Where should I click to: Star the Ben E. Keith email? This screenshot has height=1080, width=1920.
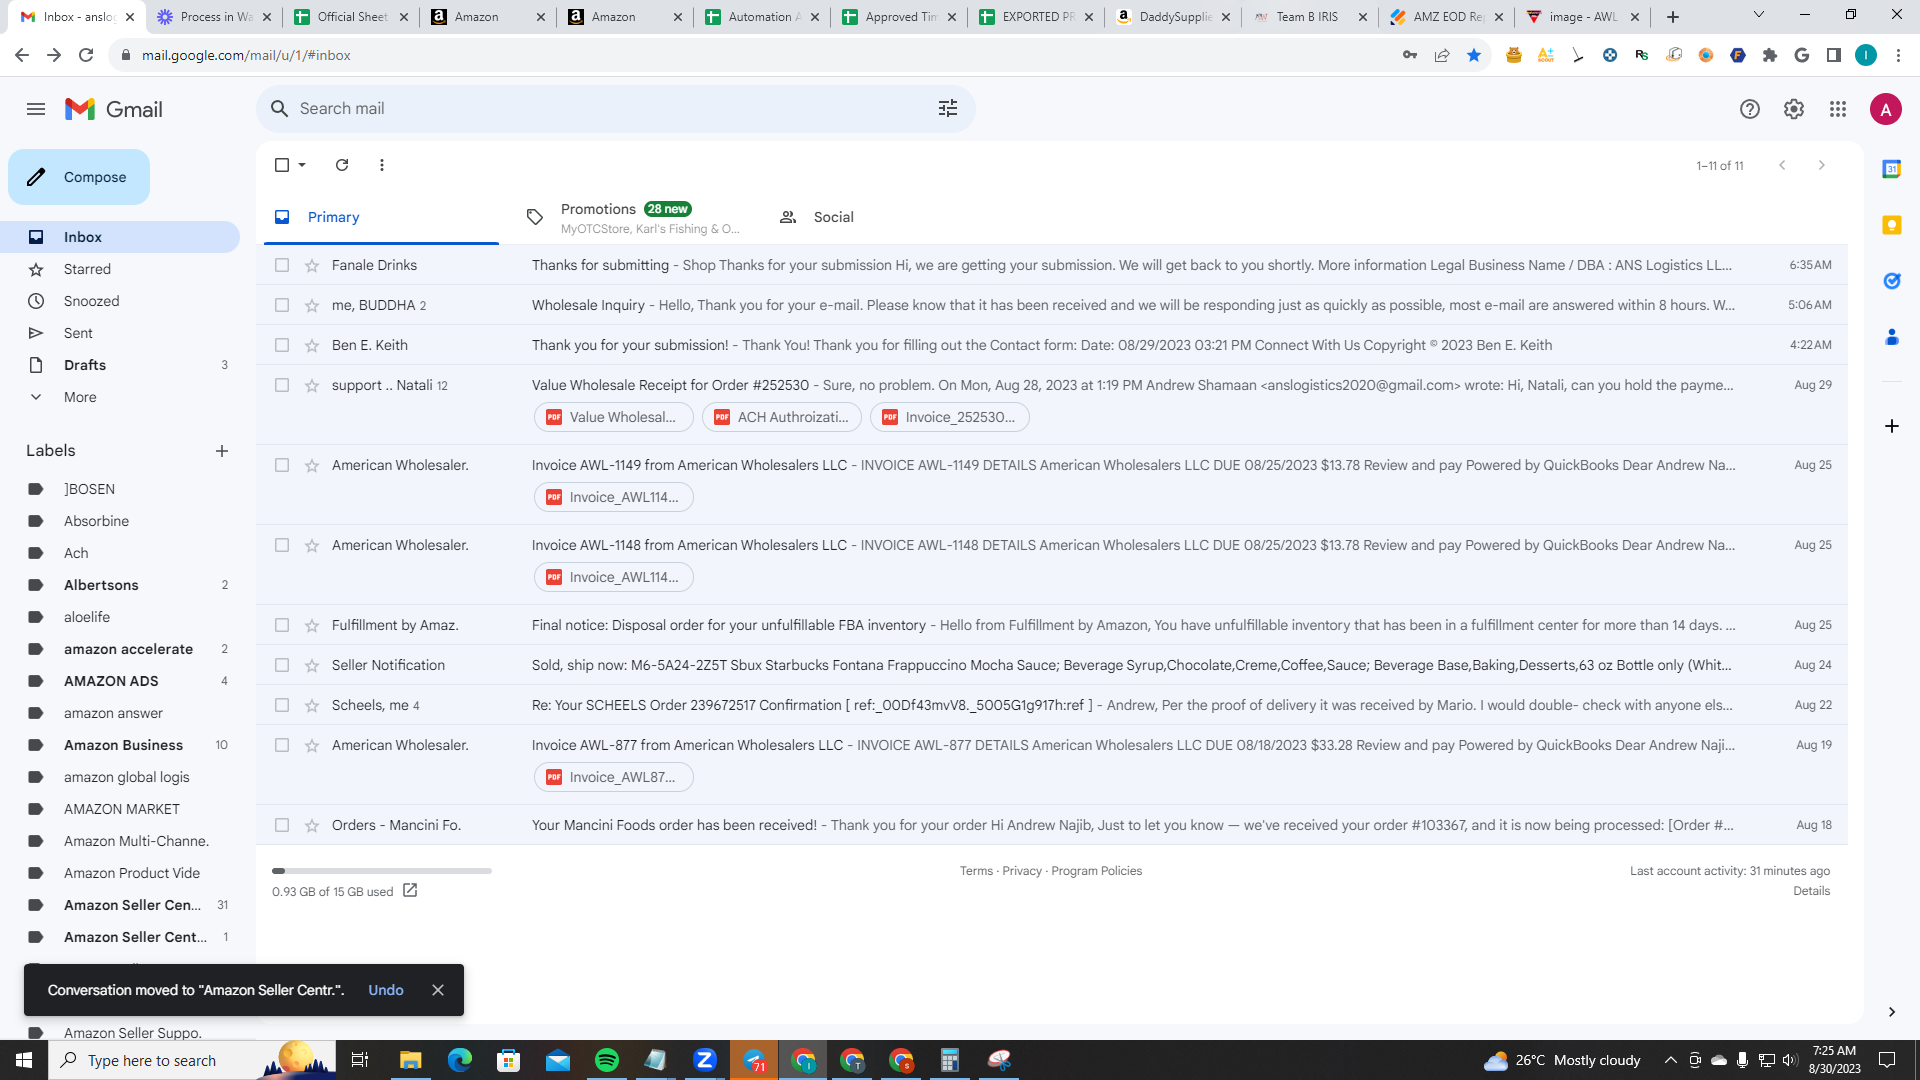tap(312, 345)
